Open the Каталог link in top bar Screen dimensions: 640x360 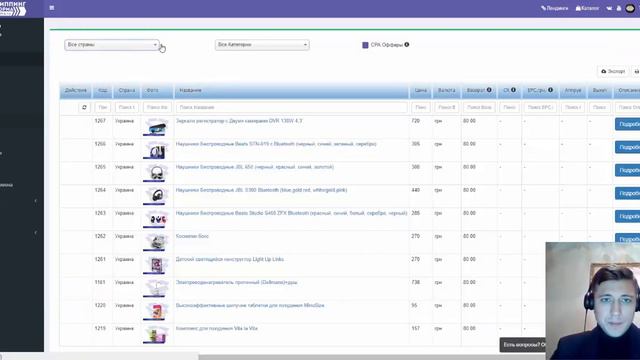click(587, 8)
